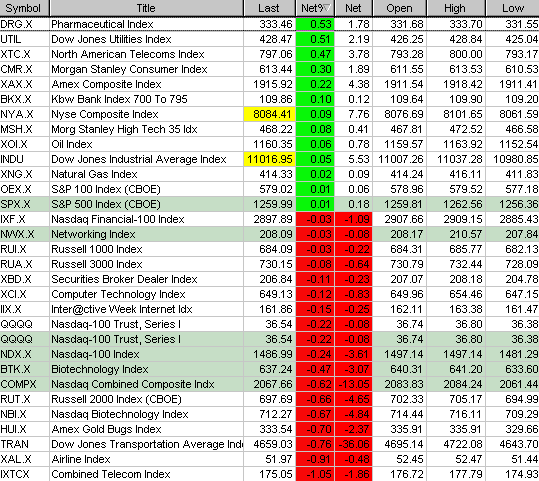This screenshot has height=481, width=539.
Task: Sort by the Symbol column header
Action: pos(24,8)
